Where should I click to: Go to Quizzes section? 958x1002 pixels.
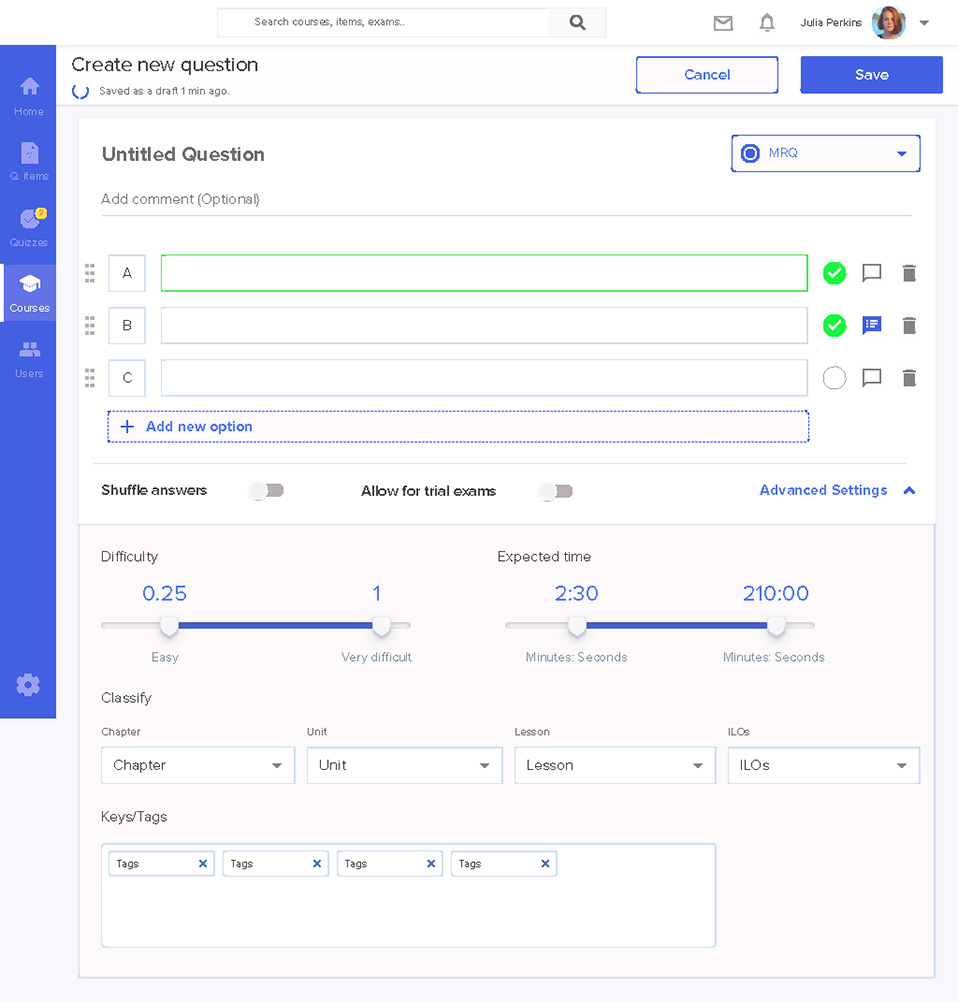[x=29, y=227]
